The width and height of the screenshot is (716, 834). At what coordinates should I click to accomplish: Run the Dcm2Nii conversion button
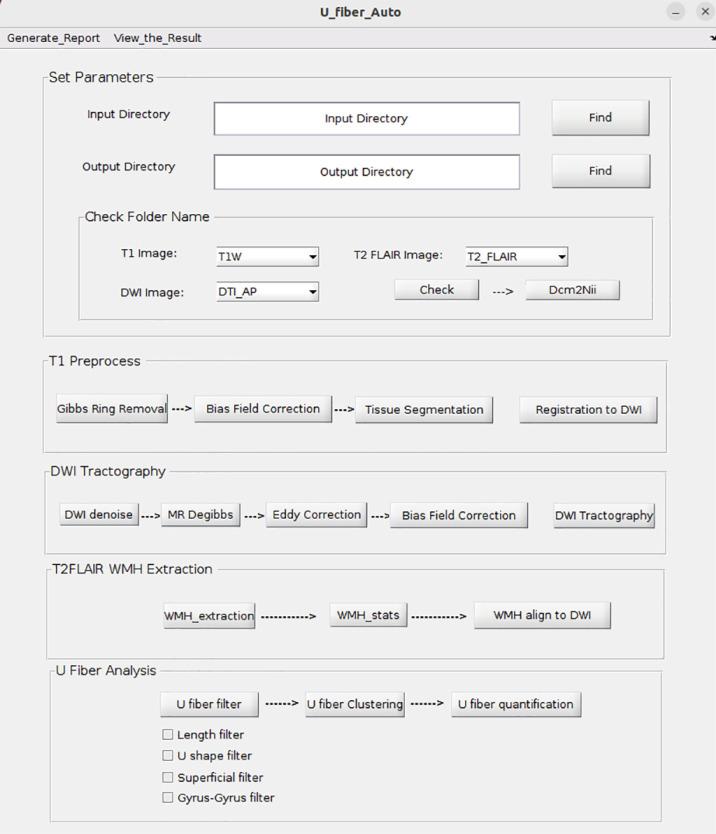click(x=572, y=290)
